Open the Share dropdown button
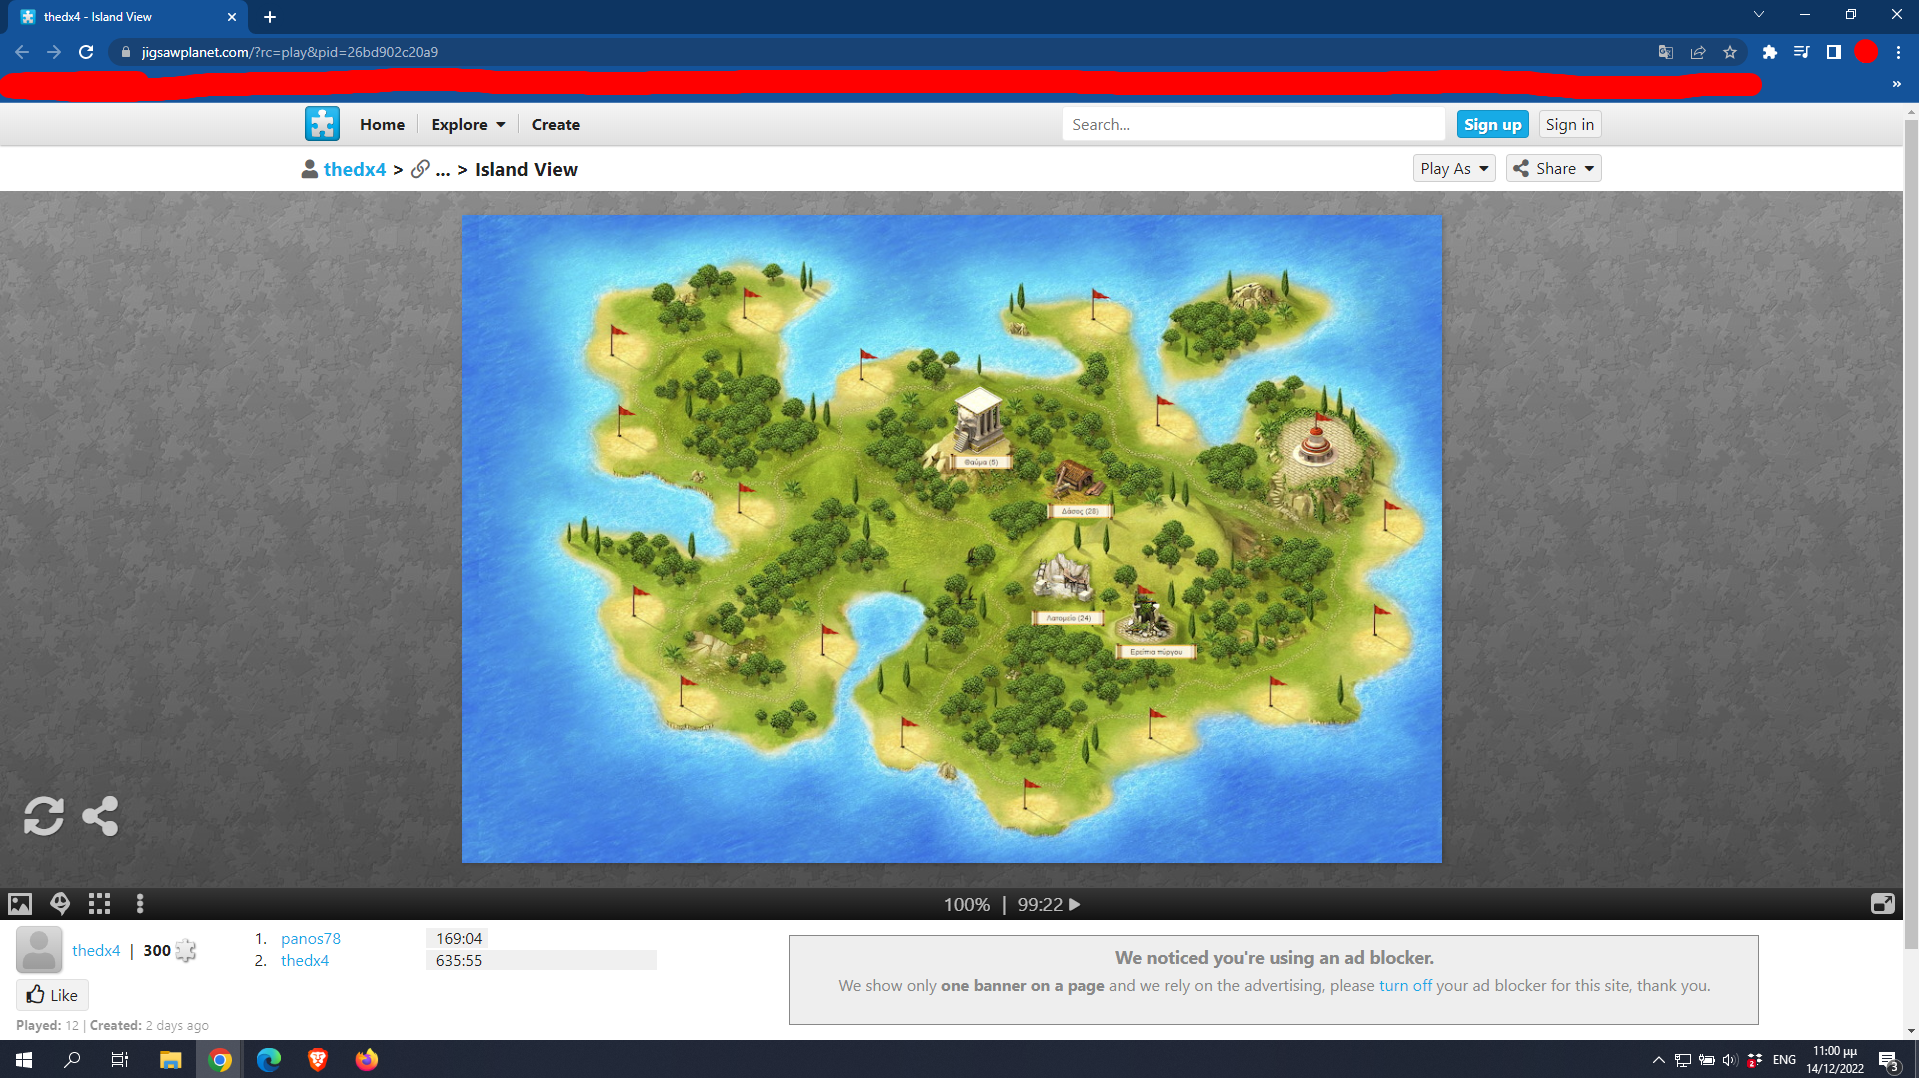1919x1078 pixels. click(x=1553, y=168)
